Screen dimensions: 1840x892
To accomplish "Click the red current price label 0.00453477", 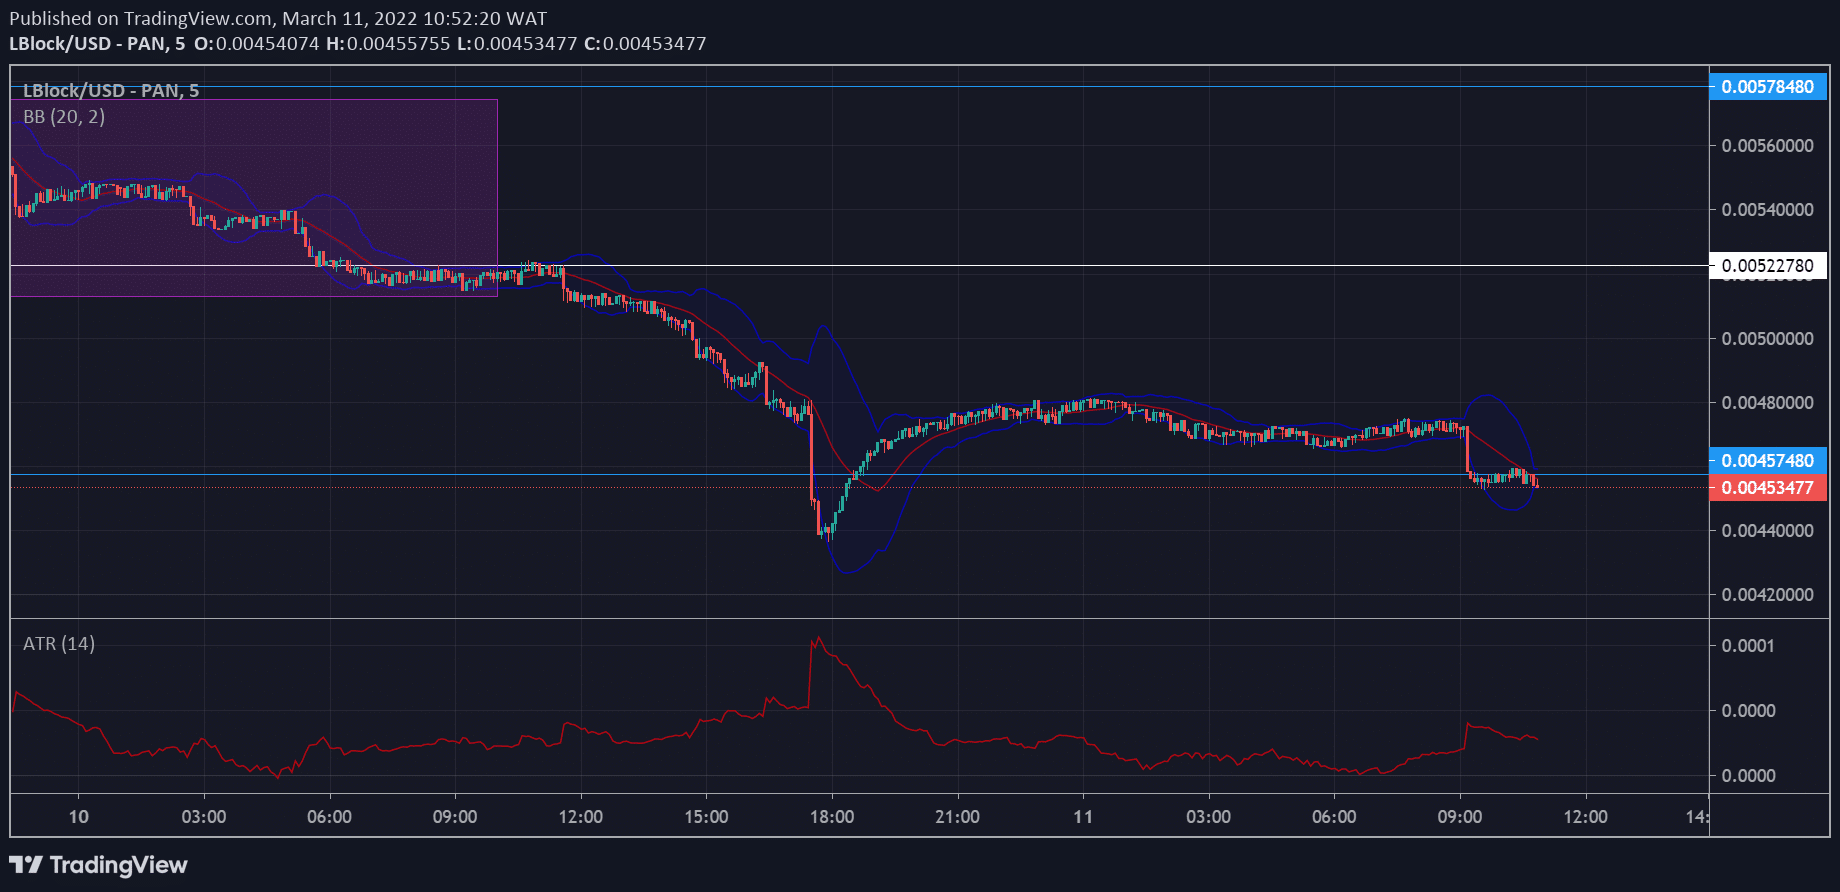I will (1767, 488).
